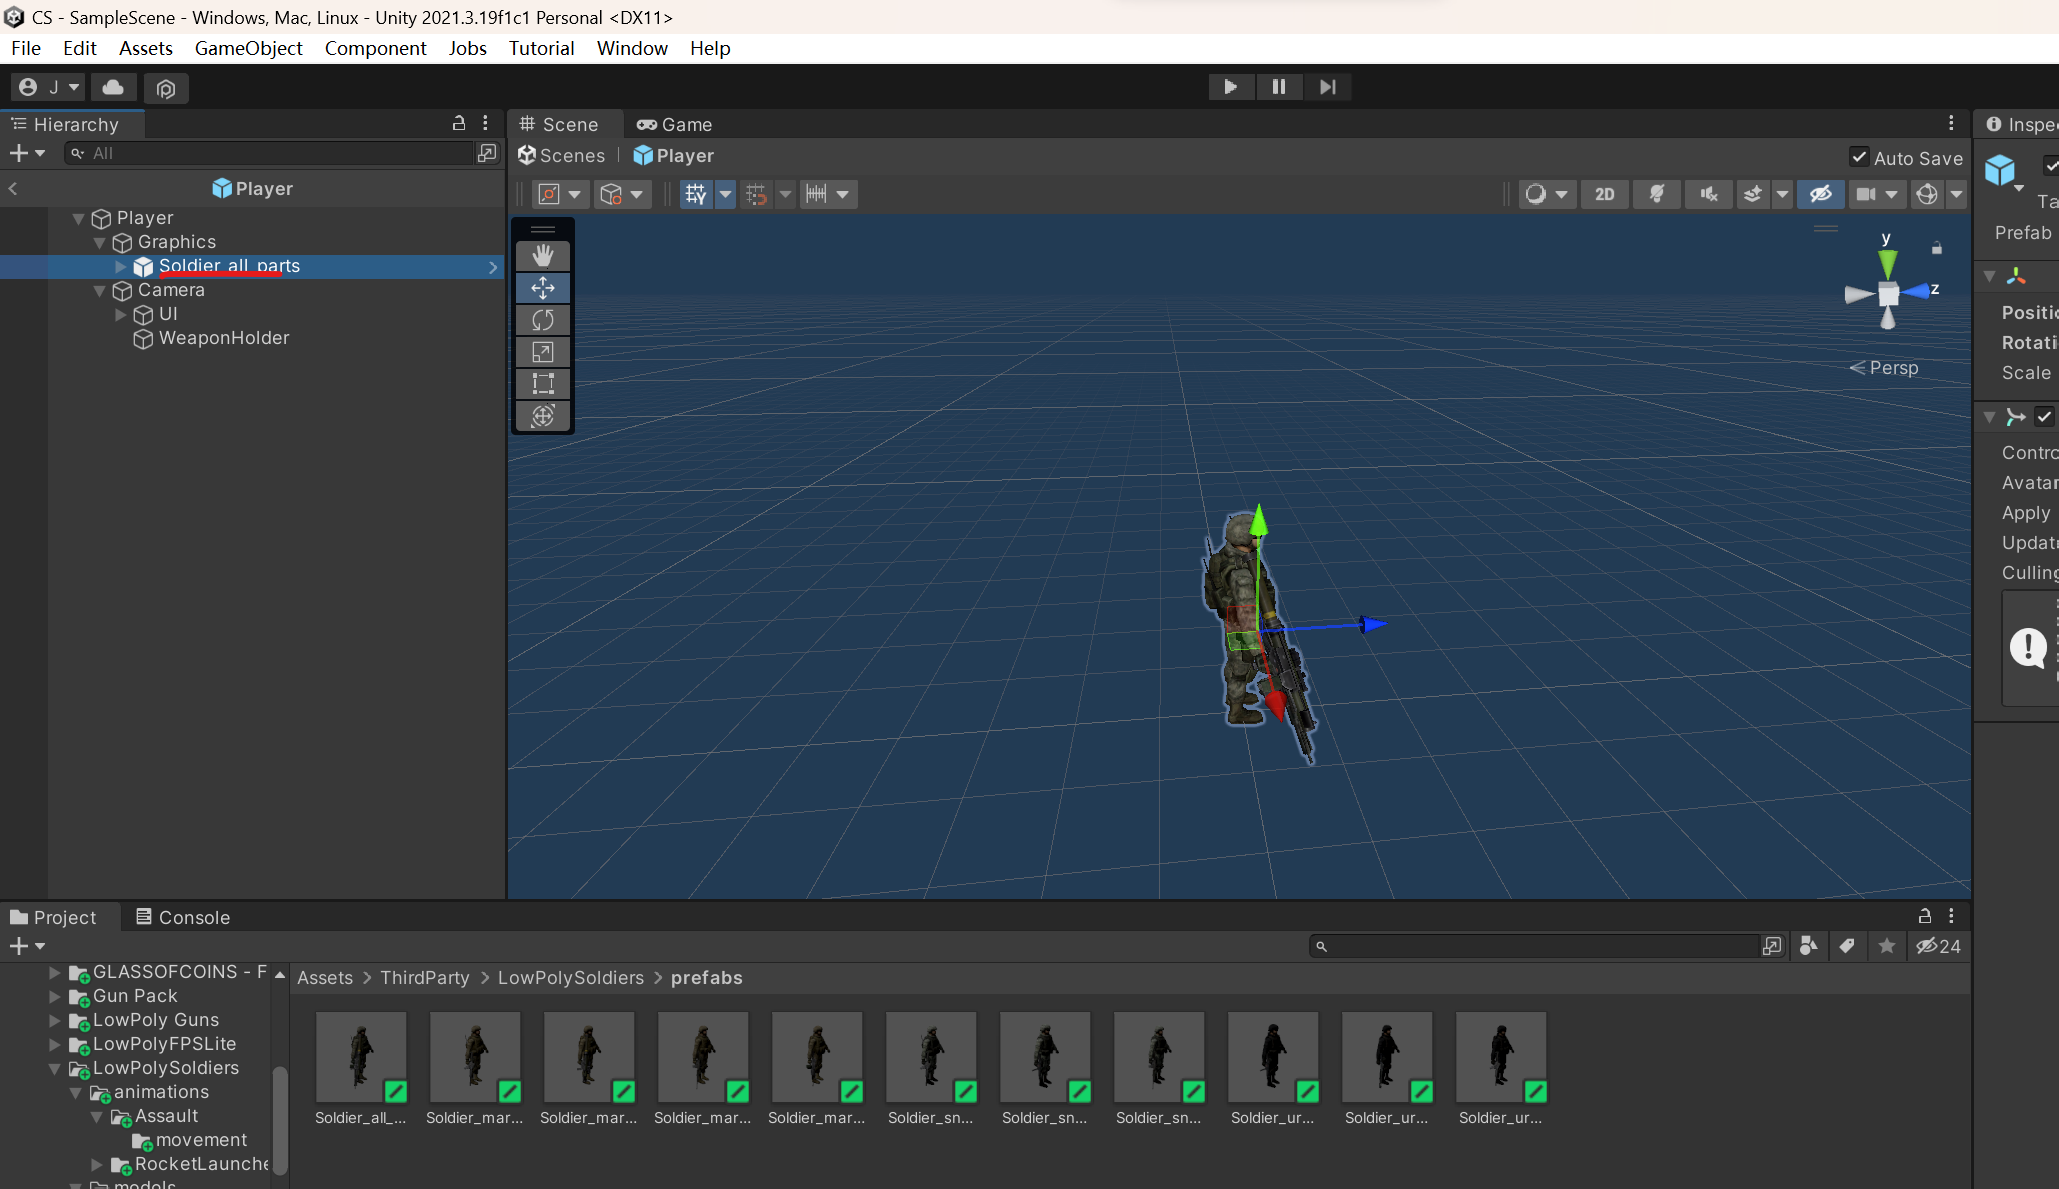Toggle scene lighting
The height and width of the screenshot is (1189, 2059).
point(1656,194)
